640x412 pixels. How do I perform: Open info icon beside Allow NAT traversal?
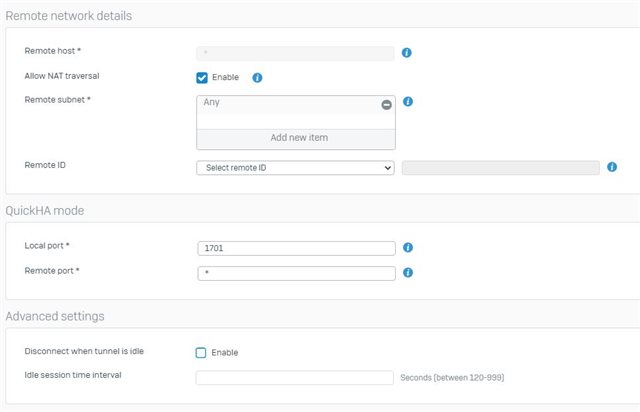click(257, 78)
